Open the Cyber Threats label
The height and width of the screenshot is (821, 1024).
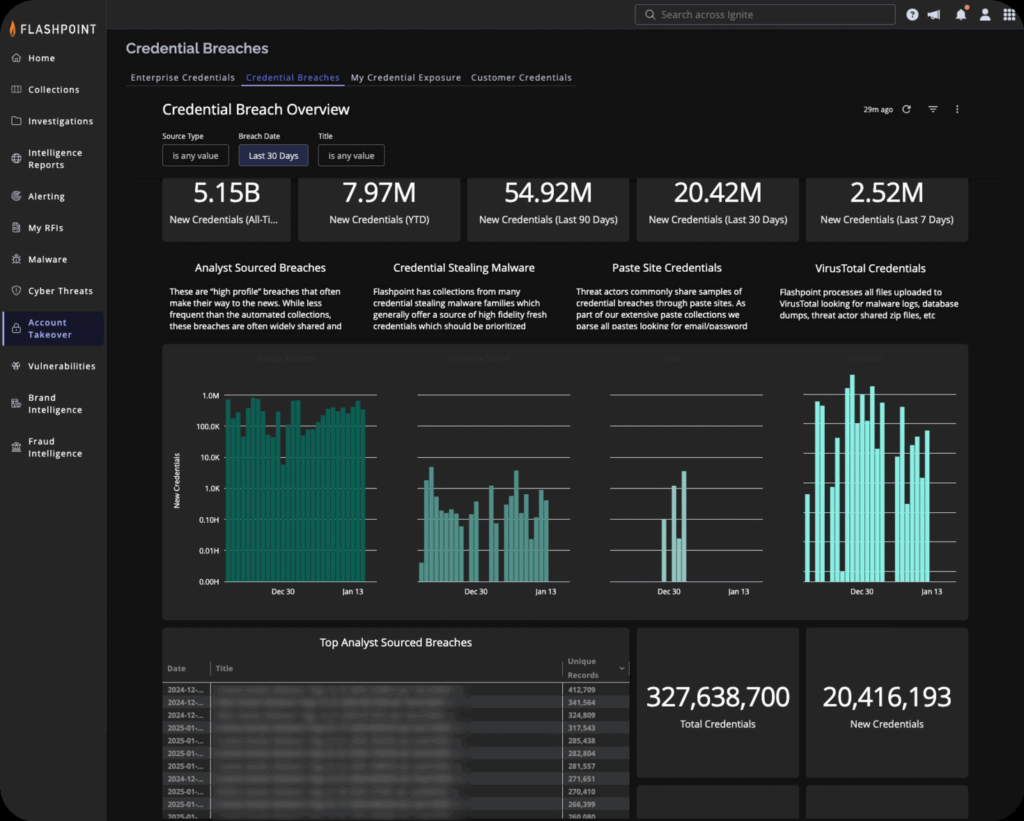click(60, 291)
